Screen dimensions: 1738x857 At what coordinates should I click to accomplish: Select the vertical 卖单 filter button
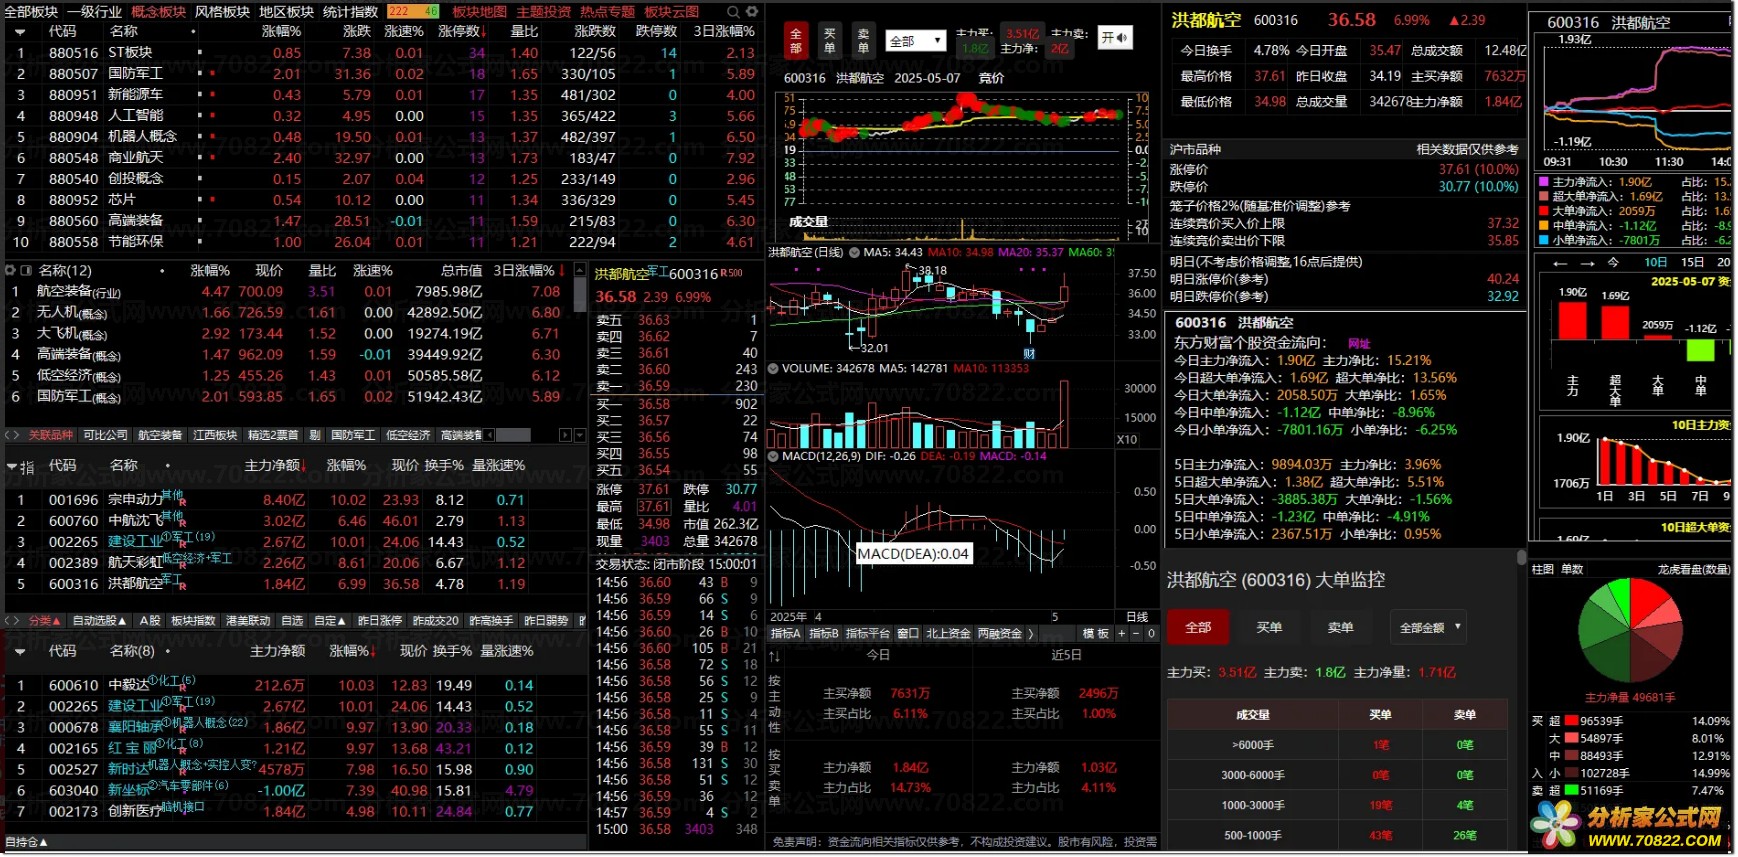coord(863,41)
